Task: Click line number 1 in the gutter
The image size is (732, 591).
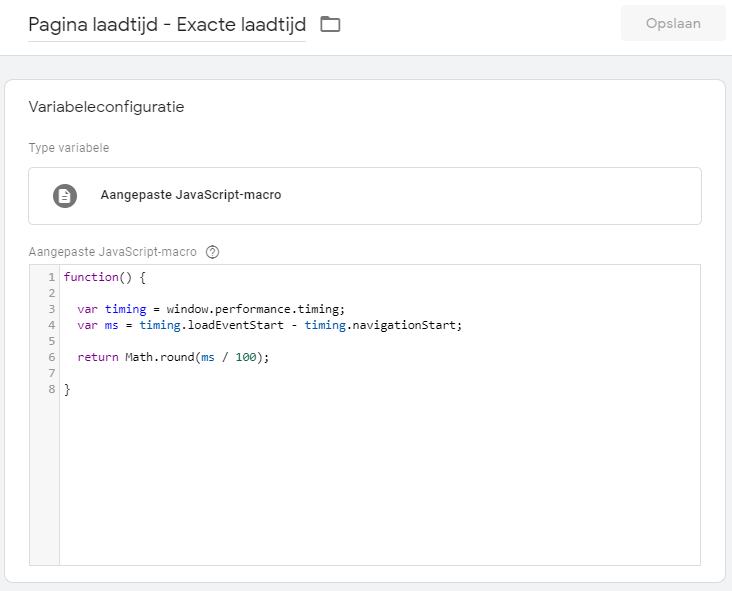Action: 51,277
